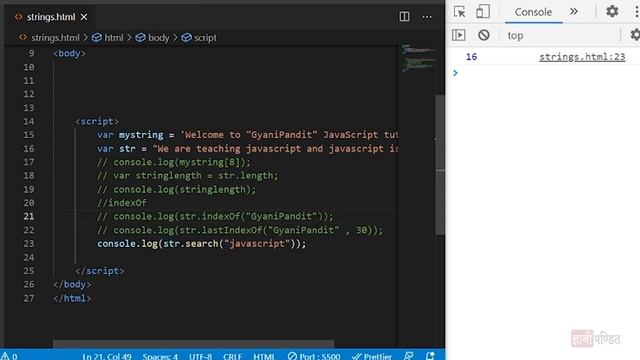Change the UTF-8 file encoding
Image resolution: width=640 pixels, height=360 pixels.
pos(200,356)
